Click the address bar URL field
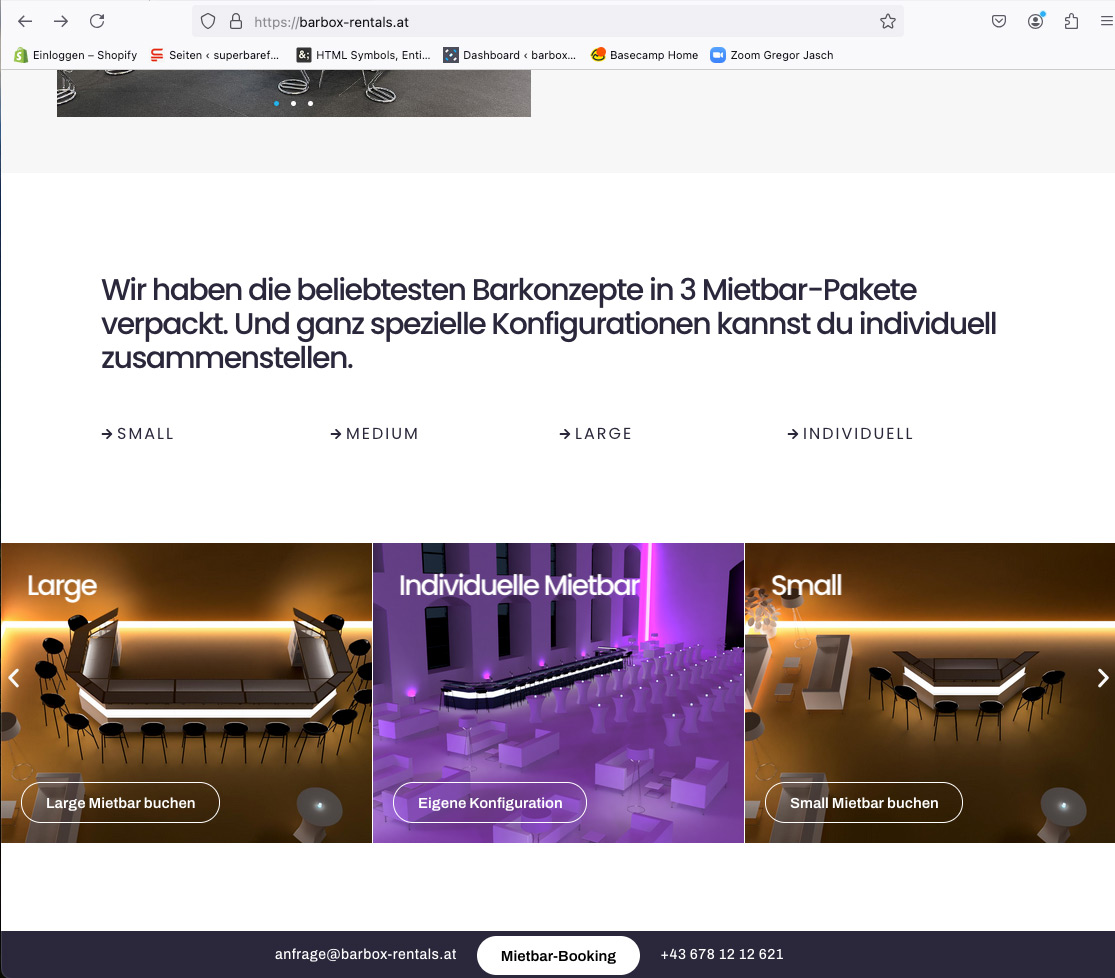Screen dimensions: 1115x978 point(548,21)
